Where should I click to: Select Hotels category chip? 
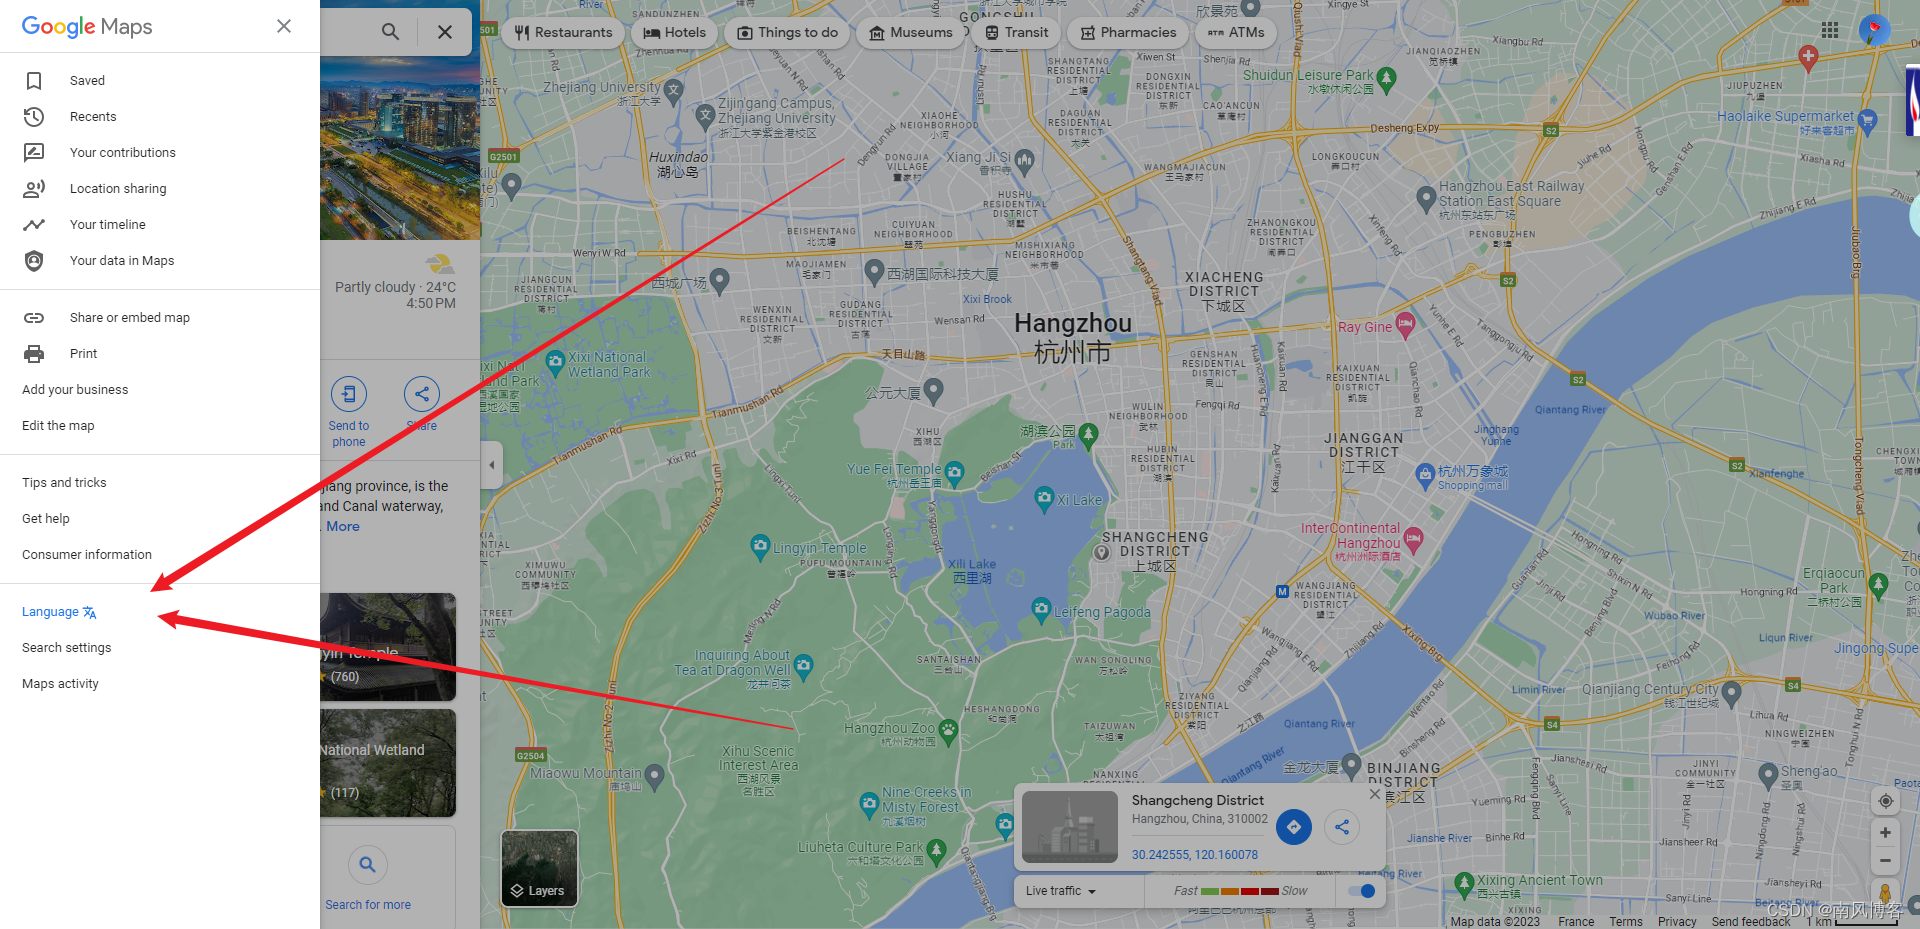point(674,33)
